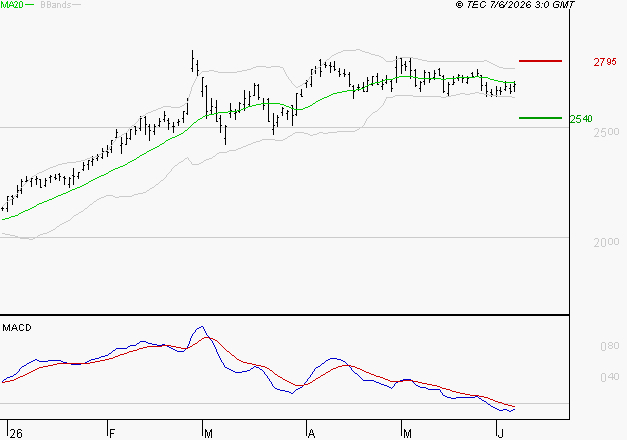Click the 040 MACD axis label
The width and height of the screenshot is (627, 440).
[609, 377]
